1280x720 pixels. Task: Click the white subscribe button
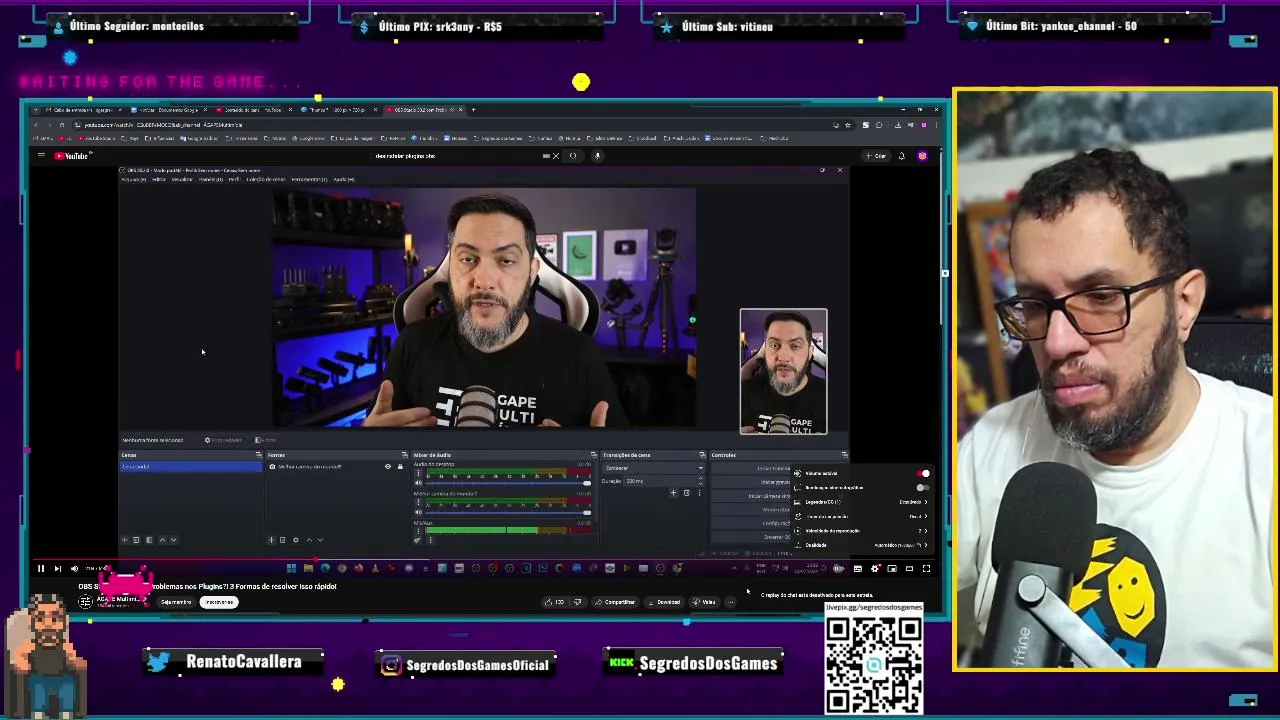point(219,602)
